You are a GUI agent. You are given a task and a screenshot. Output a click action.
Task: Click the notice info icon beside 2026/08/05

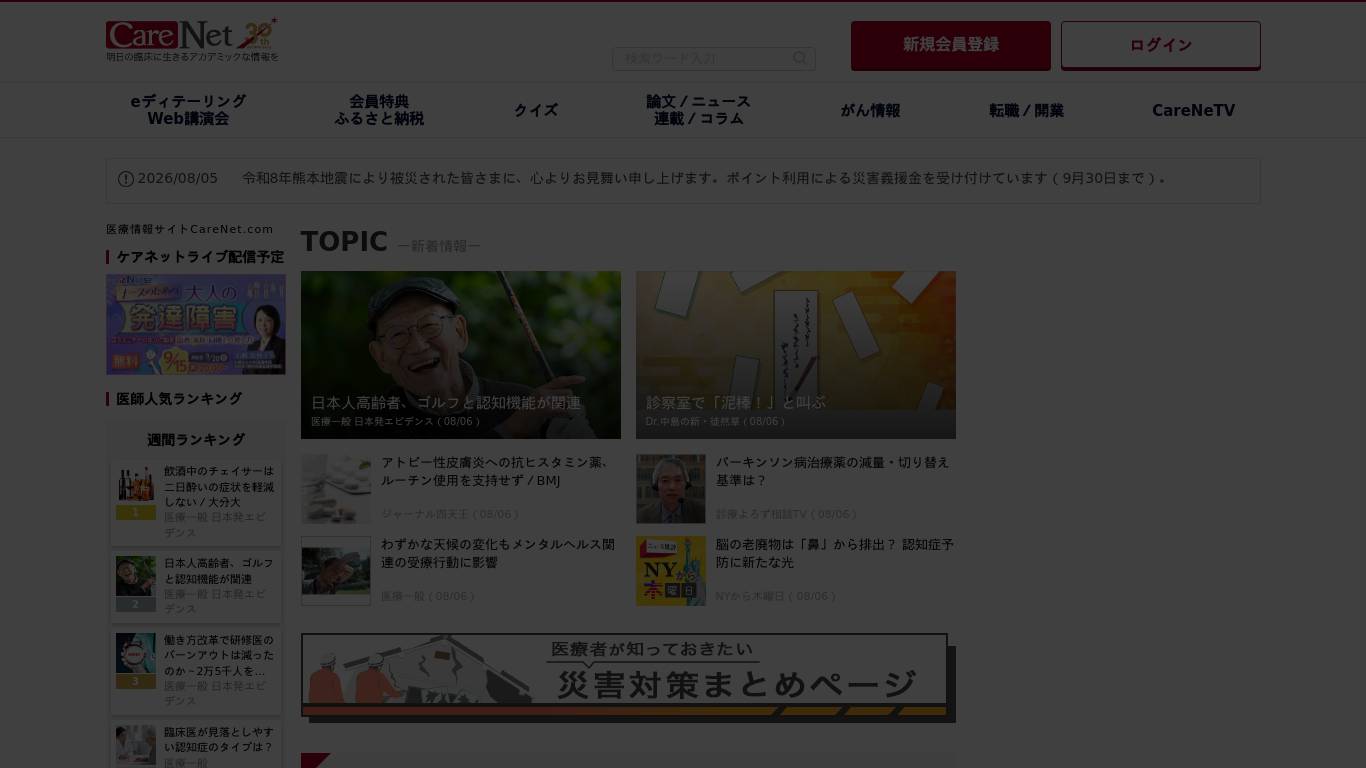coord(126,179)
